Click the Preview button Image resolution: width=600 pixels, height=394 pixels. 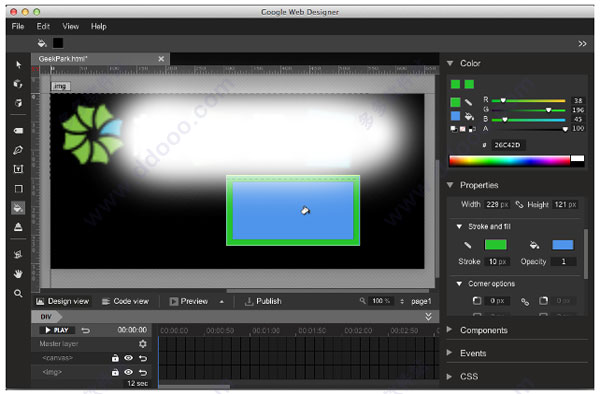pos(189,301)
